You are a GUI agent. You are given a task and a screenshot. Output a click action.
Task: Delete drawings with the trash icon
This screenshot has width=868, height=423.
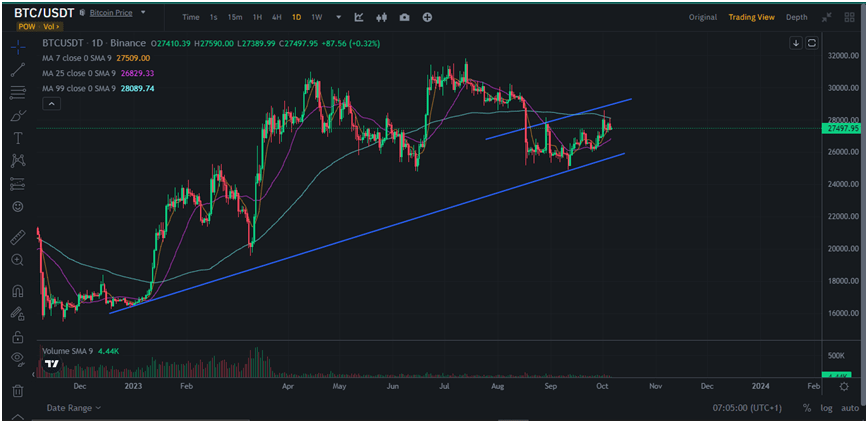[x=17, y=390]
